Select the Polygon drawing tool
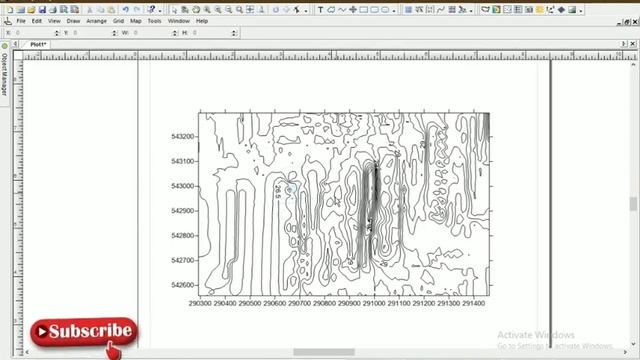640x360 pixels. (x=331, y=9)
